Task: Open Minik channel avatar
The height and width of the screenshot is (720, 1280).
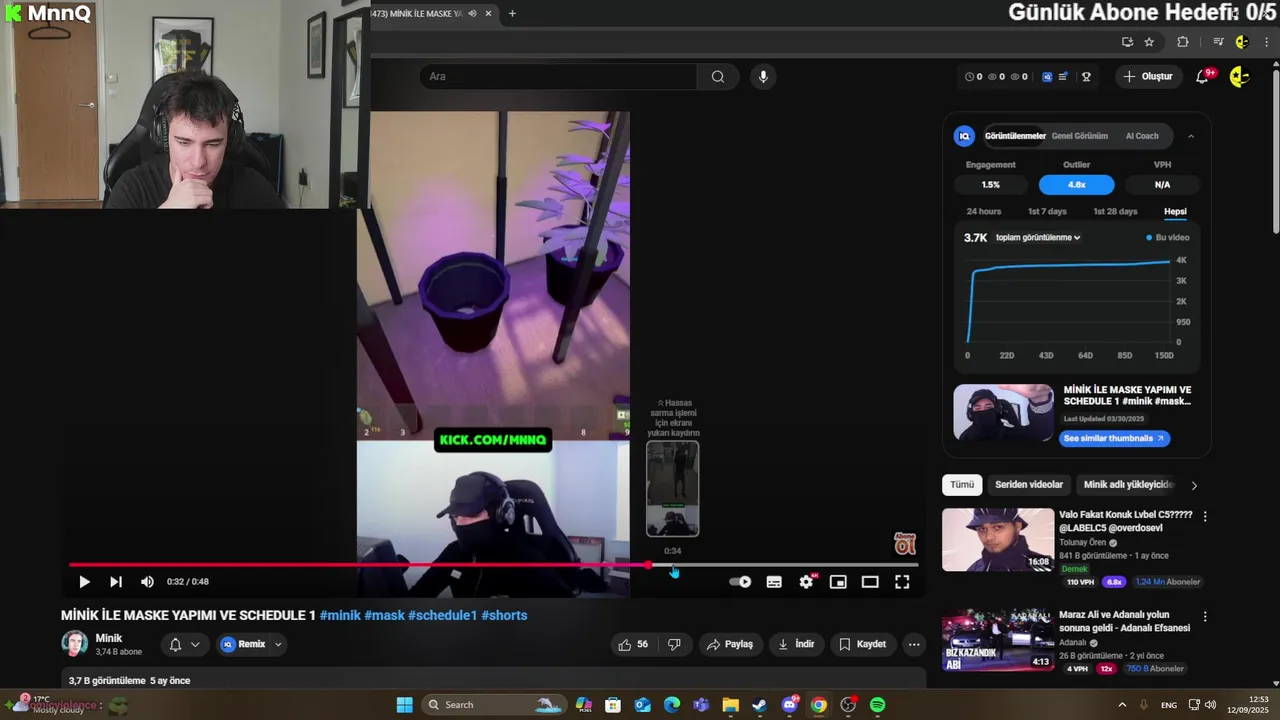Action: coord(74,644)
